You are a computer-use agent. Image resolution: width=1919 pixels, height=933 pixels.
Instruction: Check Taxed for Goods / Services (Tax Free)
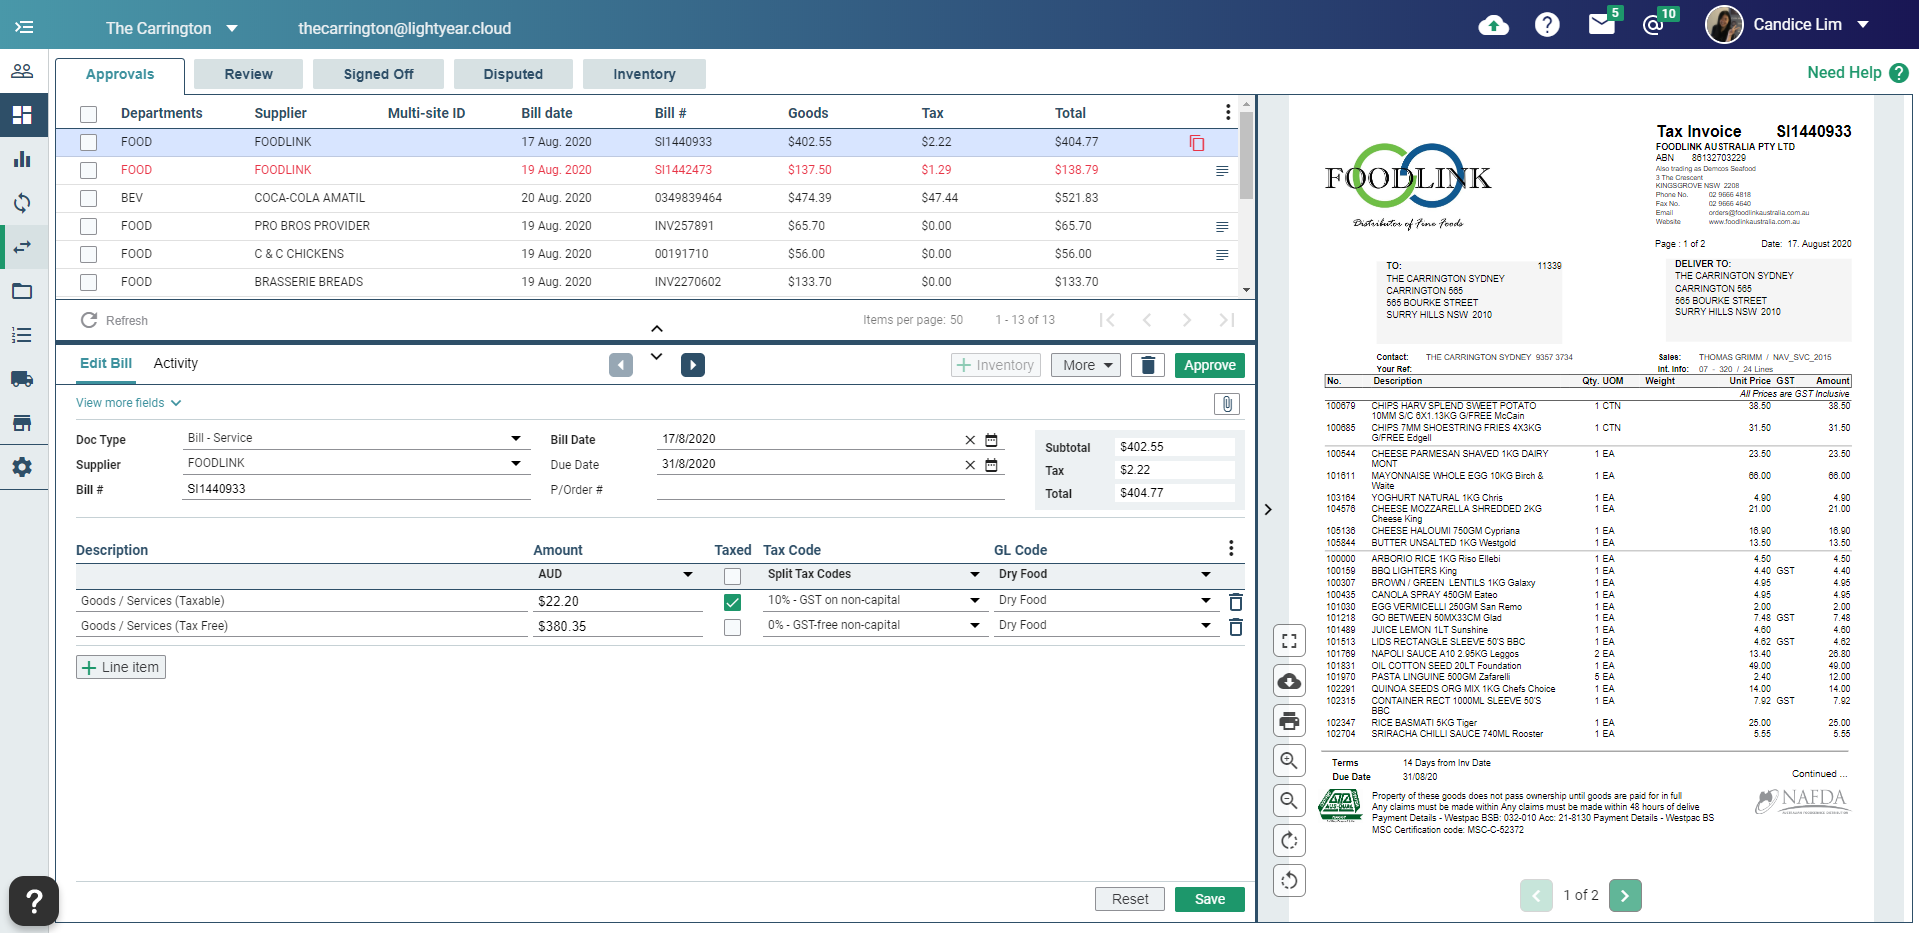pyautogui.click(x=732, y=627)
